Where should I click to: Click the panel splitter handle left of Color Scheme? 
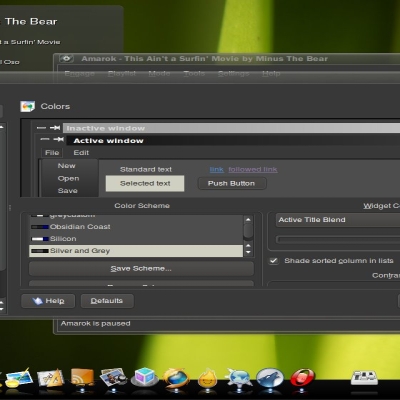(x=10, y=208)
